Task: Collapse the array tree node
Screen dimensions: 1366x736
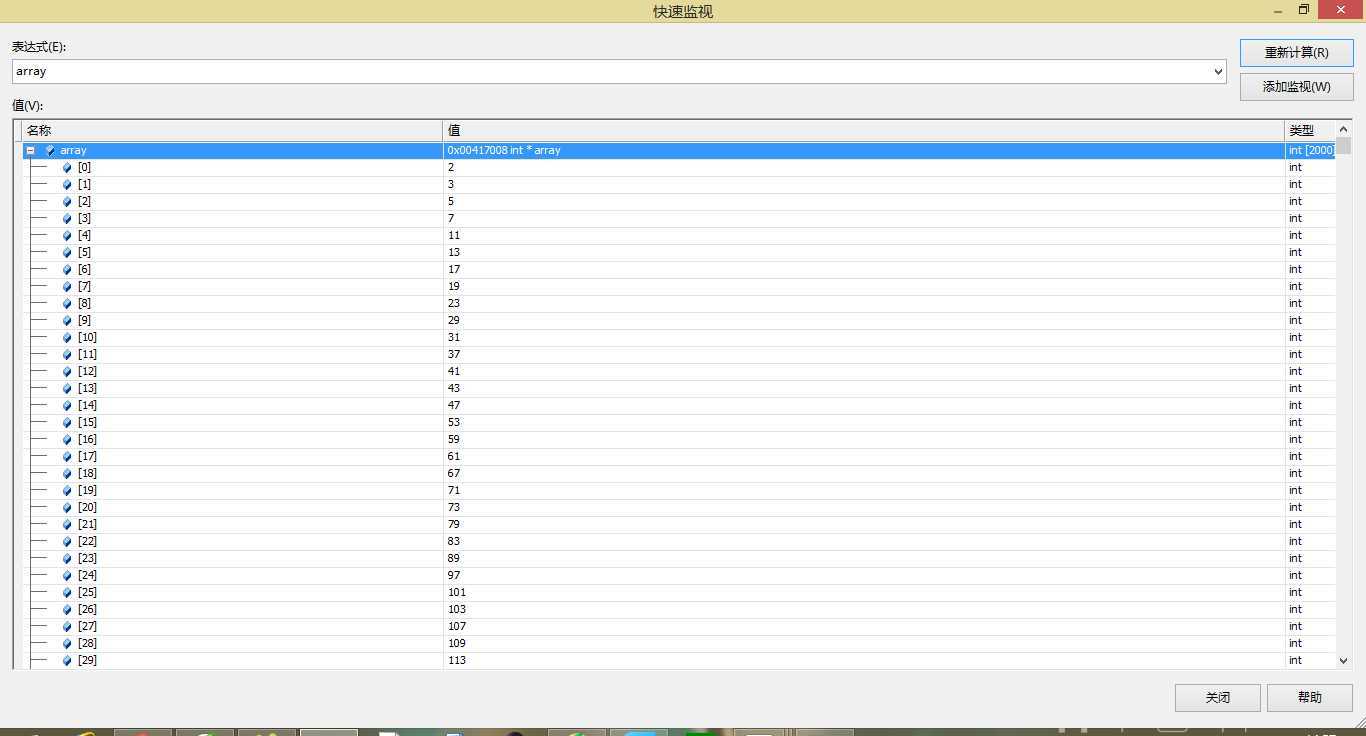Action: [30, 150]
